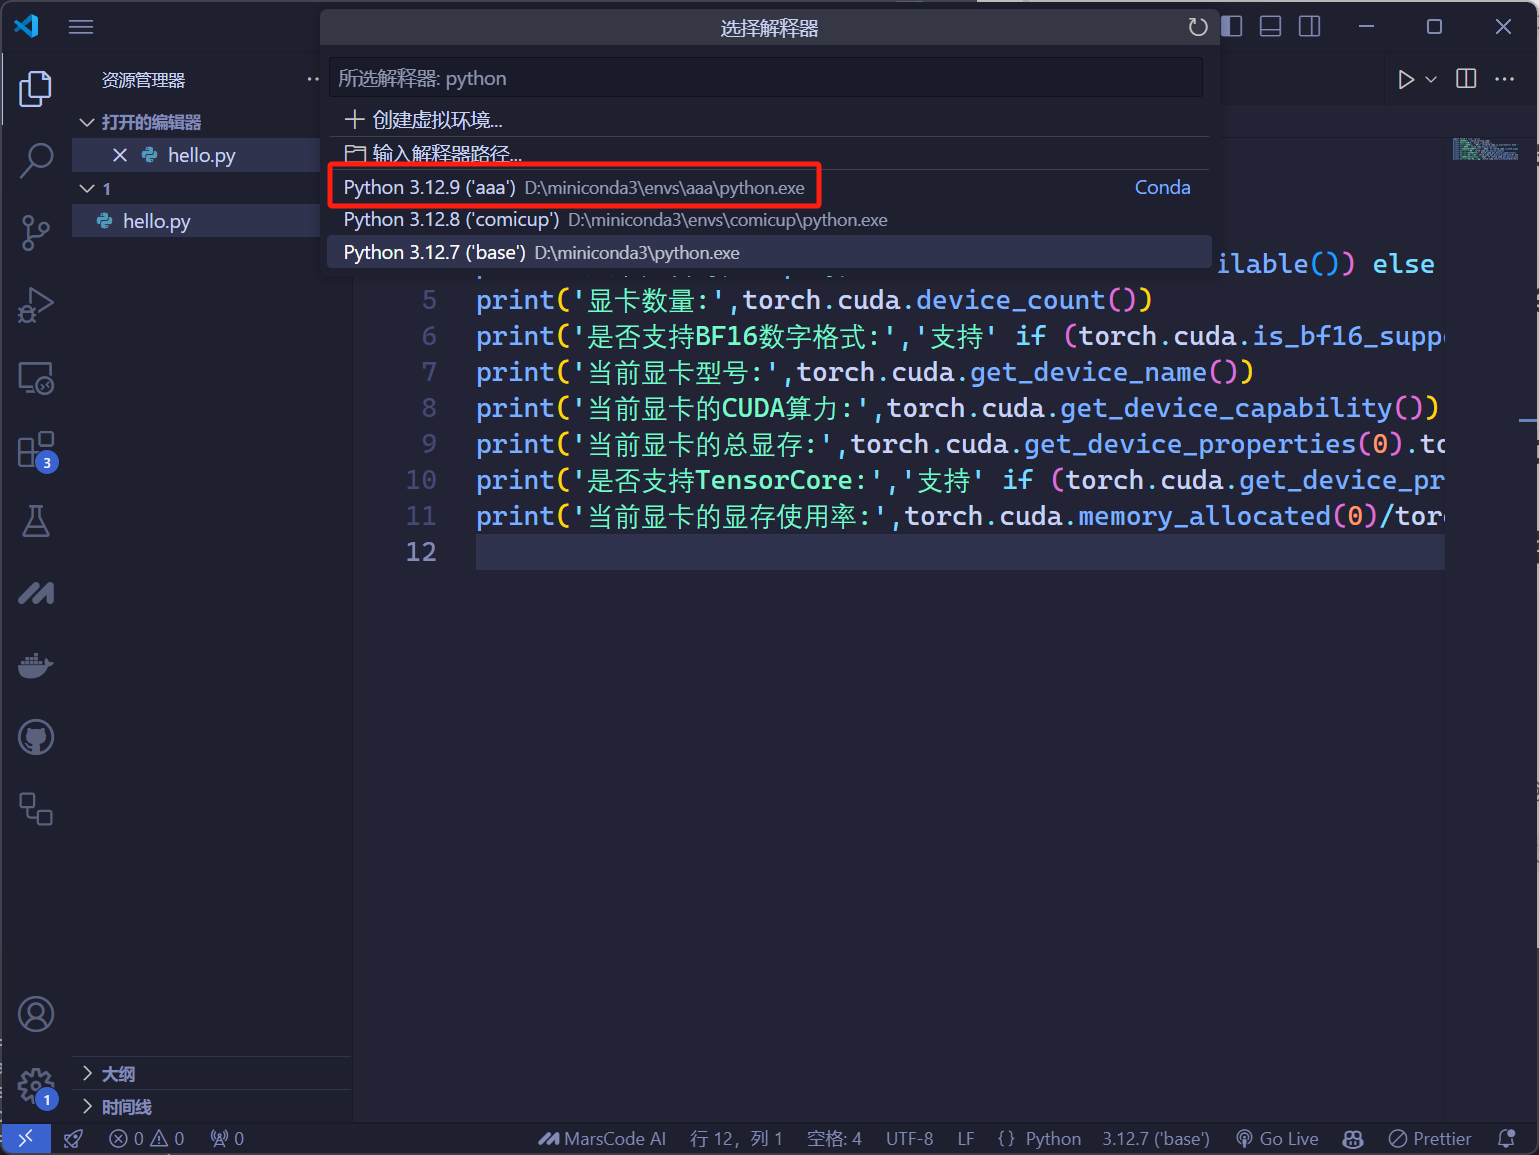Click Go Live in status bar
The width and height of the screenshot is (1539, 1155).
tap(1277, 1139)
